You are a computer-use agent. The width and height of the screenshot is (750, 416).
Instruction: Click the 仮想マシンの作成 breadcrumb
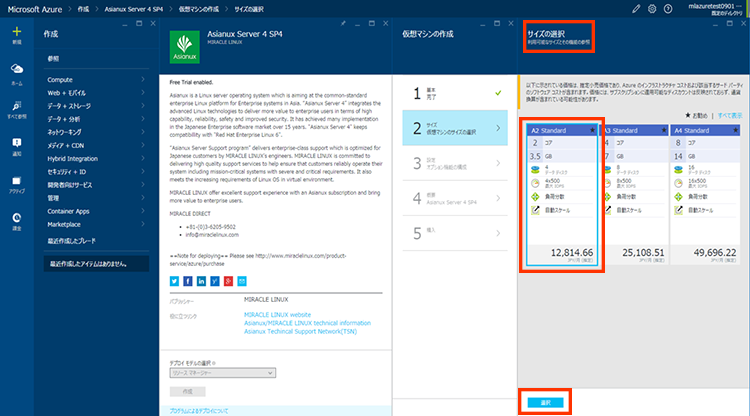point(199,9)
